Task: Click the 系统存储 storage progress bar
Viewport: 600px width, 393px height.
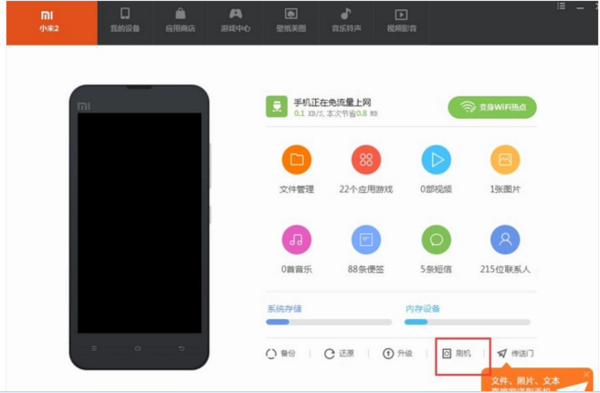Action: (329, 322)
